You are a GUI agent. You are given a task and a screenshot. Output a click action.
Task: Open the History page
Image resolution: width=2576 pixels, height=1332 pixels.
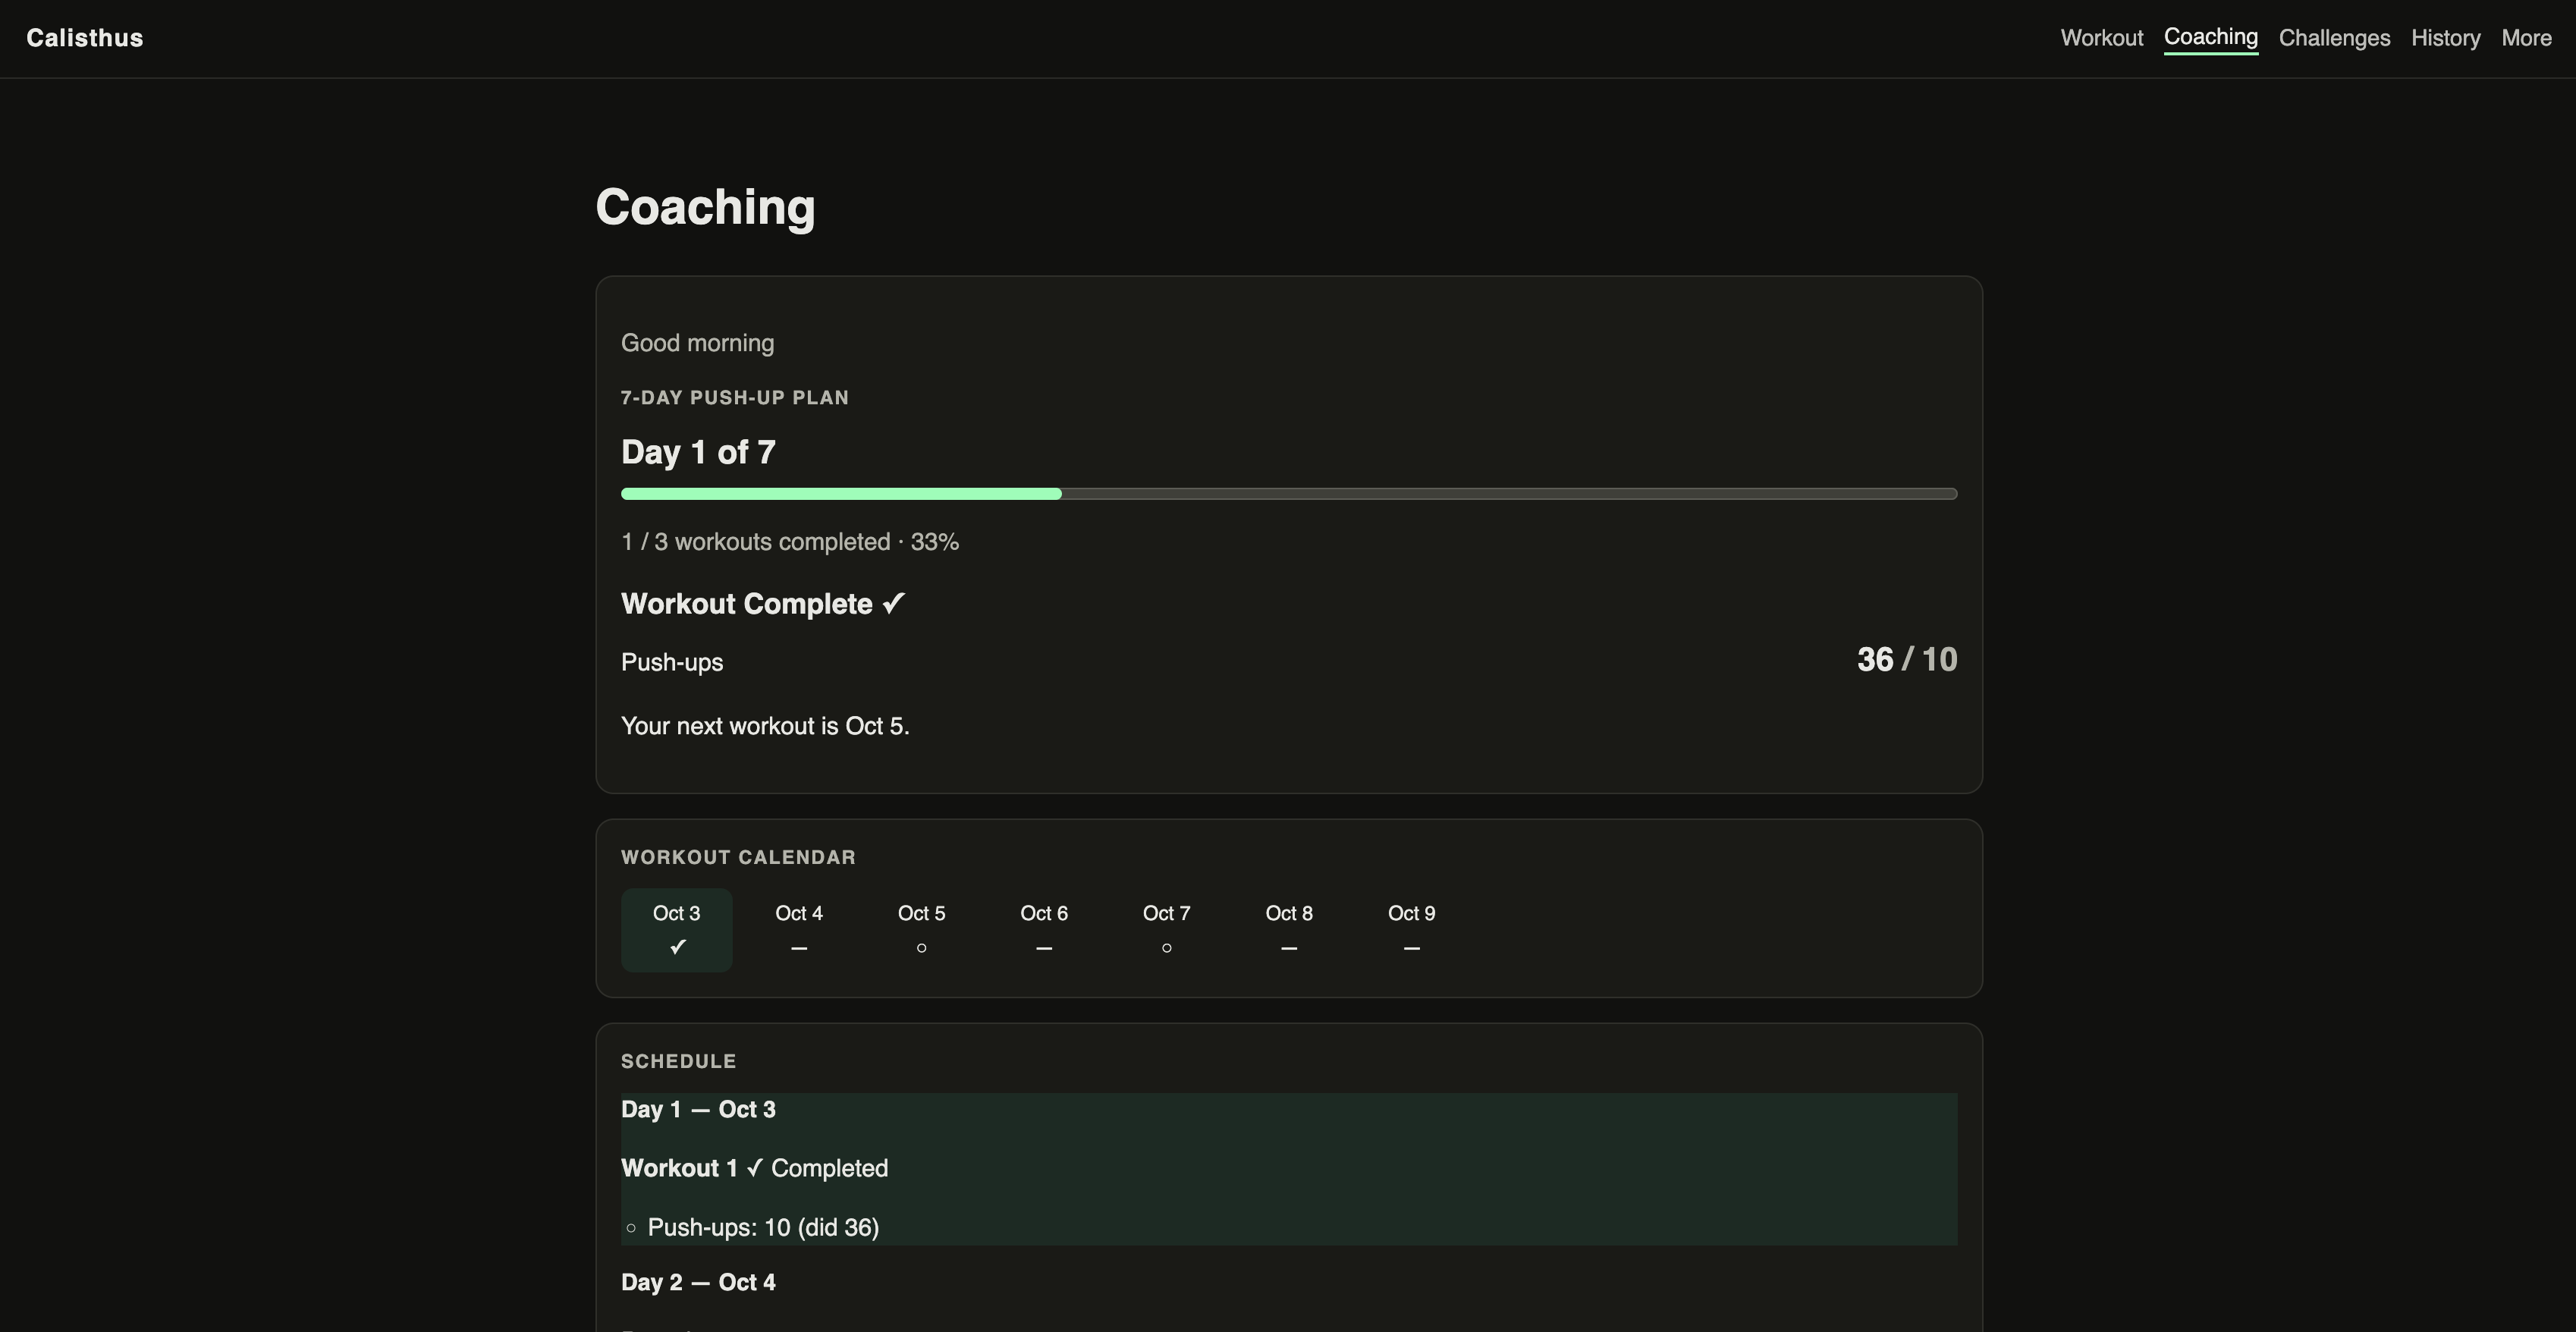tap(2445, 38)
